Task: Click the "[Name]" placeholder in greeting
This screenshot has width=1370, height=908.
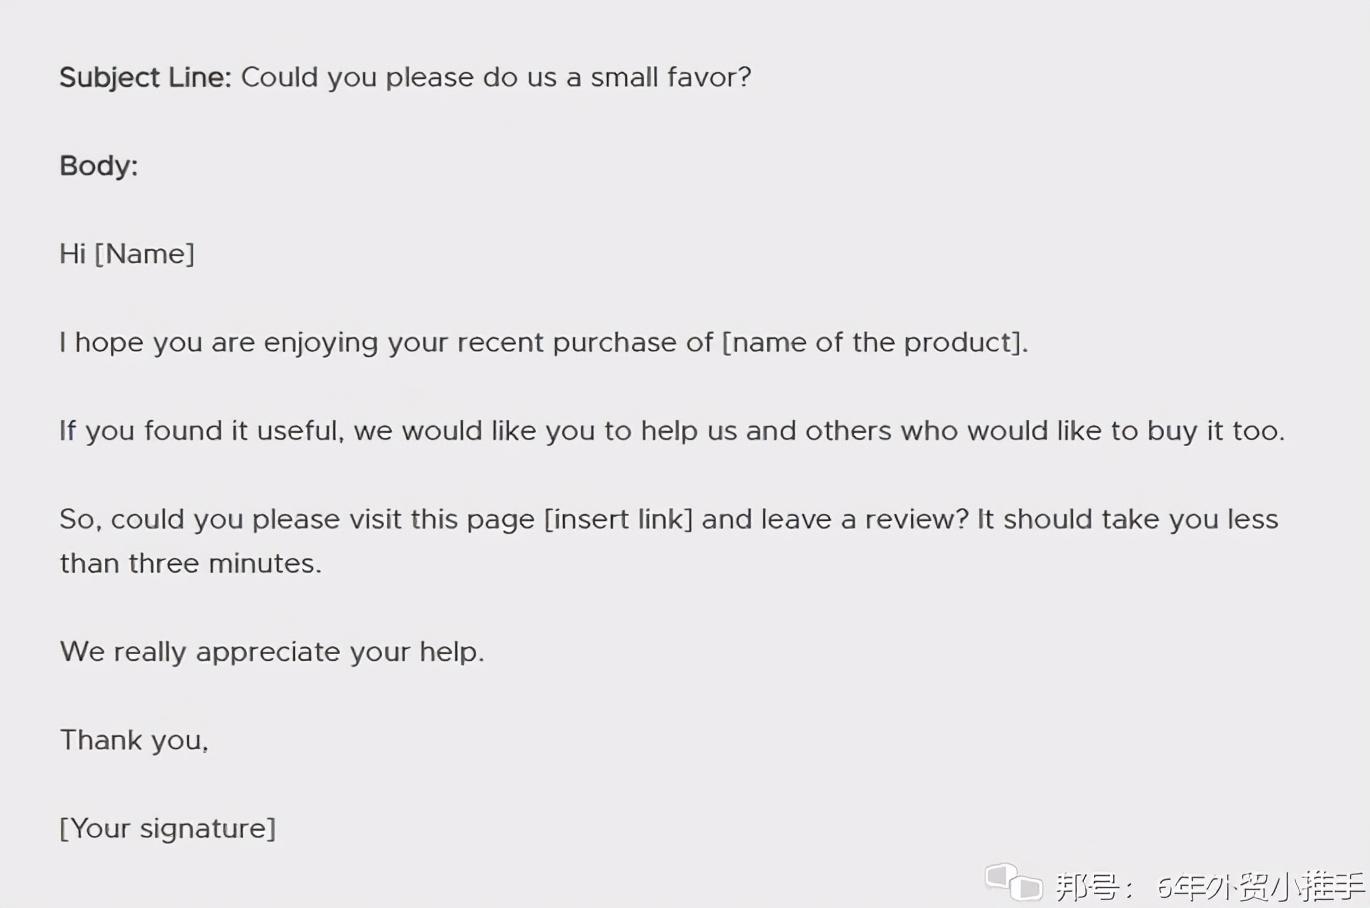Action: [144, 254]
